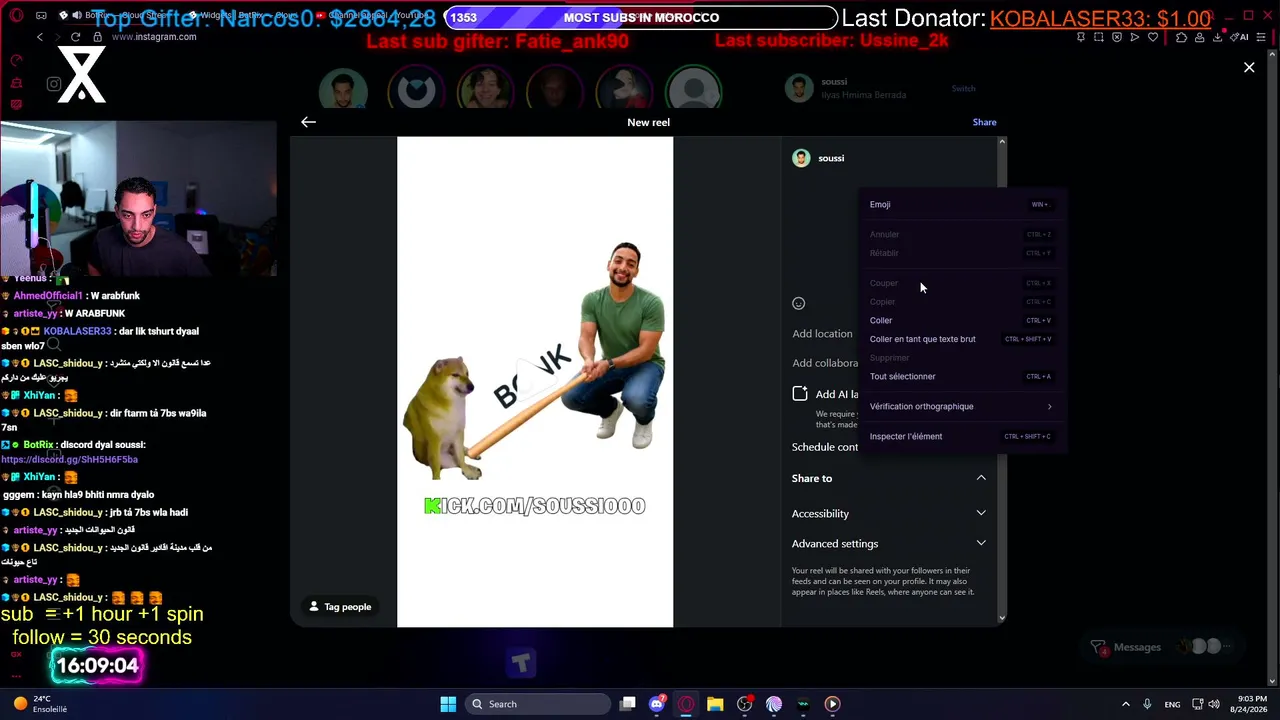1280x720 pixels.
Task: Click the Switch account link
Action: (963, 88)
